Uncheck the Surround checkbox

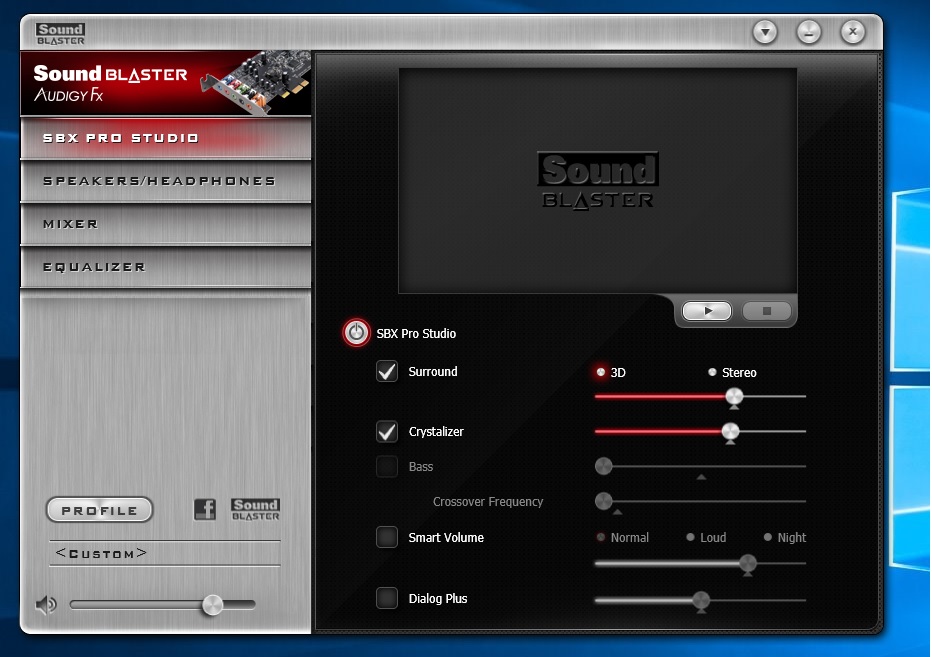point(387,371)
